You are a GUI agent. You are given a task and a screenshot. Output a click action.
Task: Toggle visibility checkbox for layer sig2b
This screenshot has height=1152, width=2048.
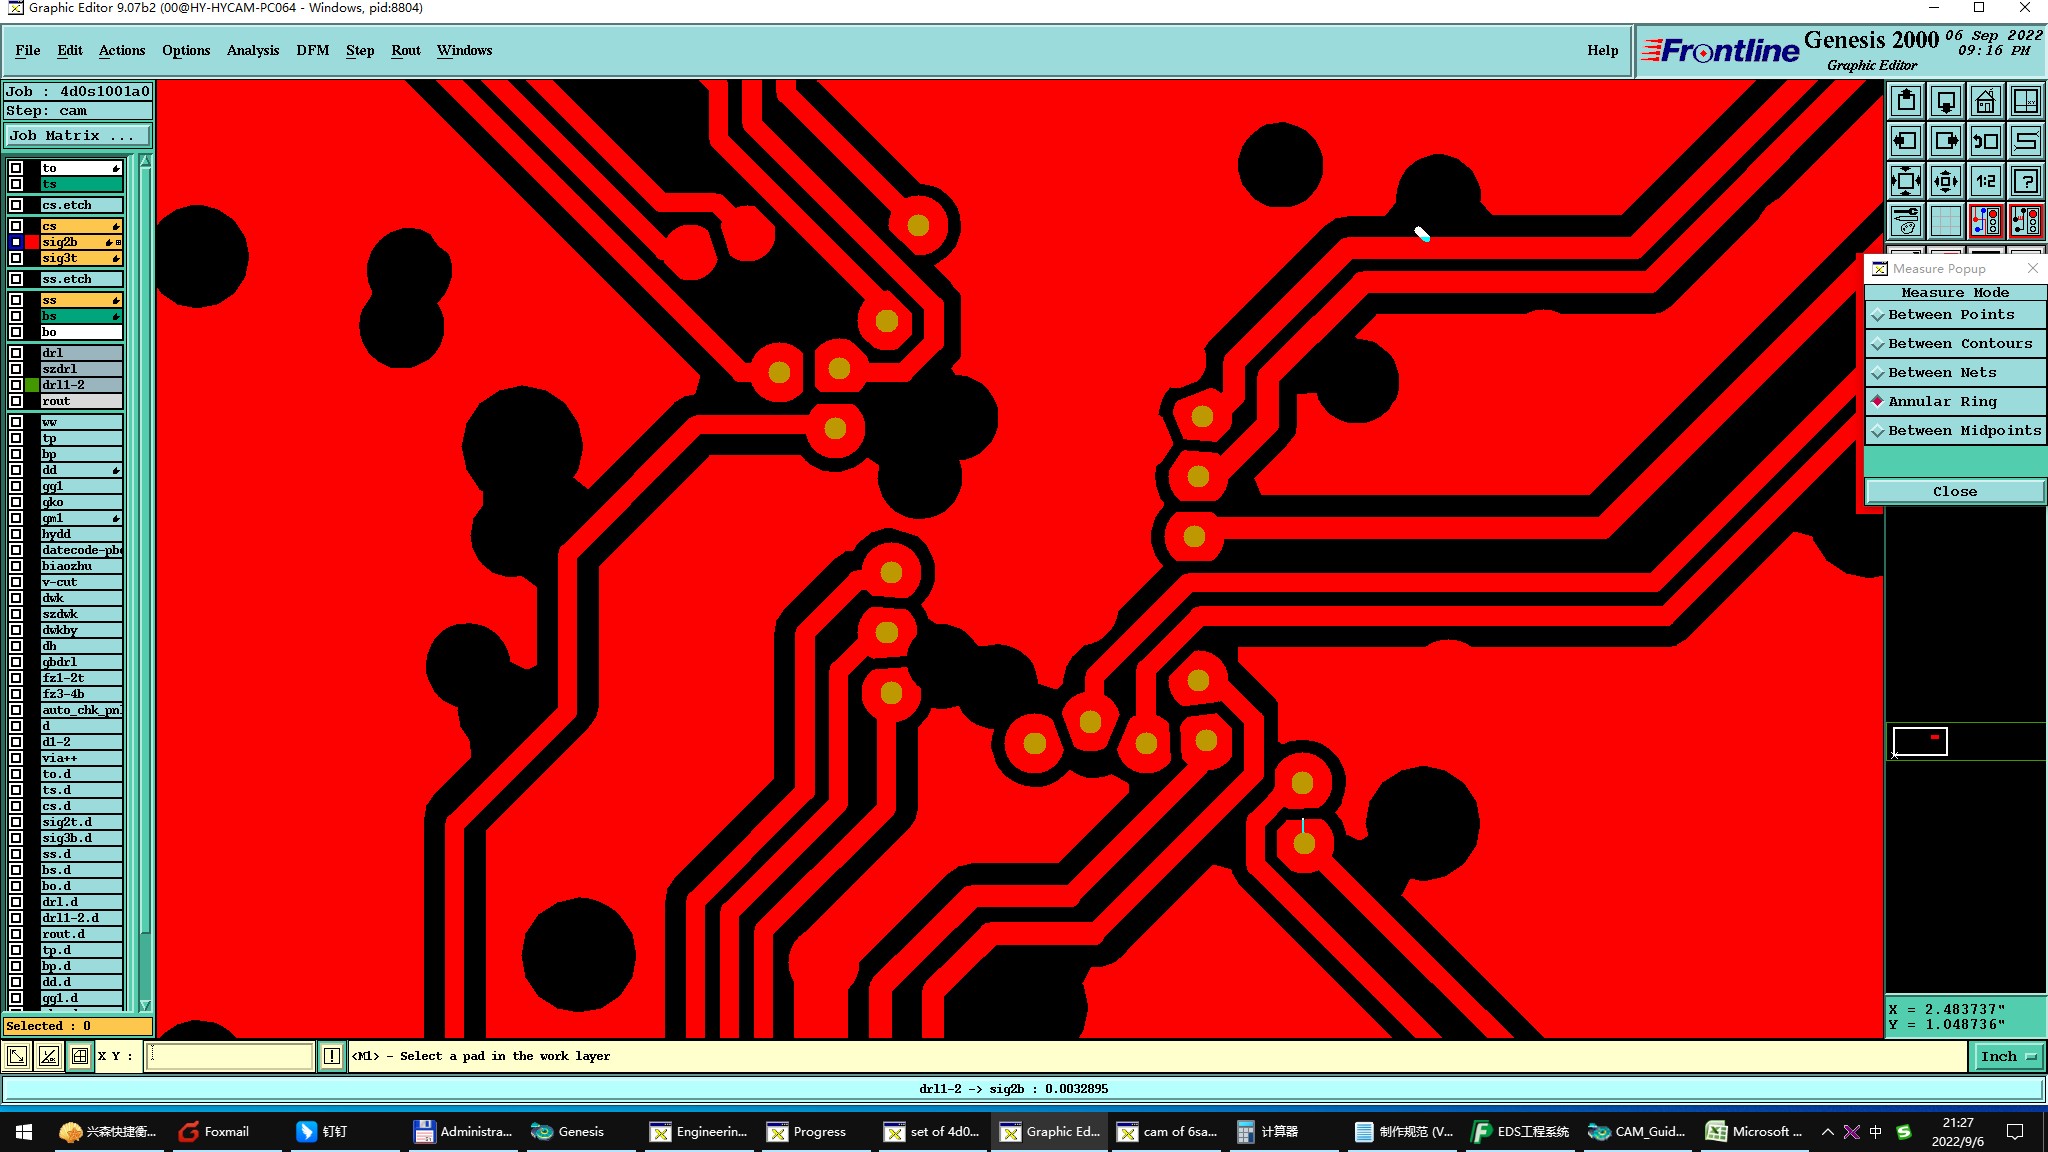[16, 242]
